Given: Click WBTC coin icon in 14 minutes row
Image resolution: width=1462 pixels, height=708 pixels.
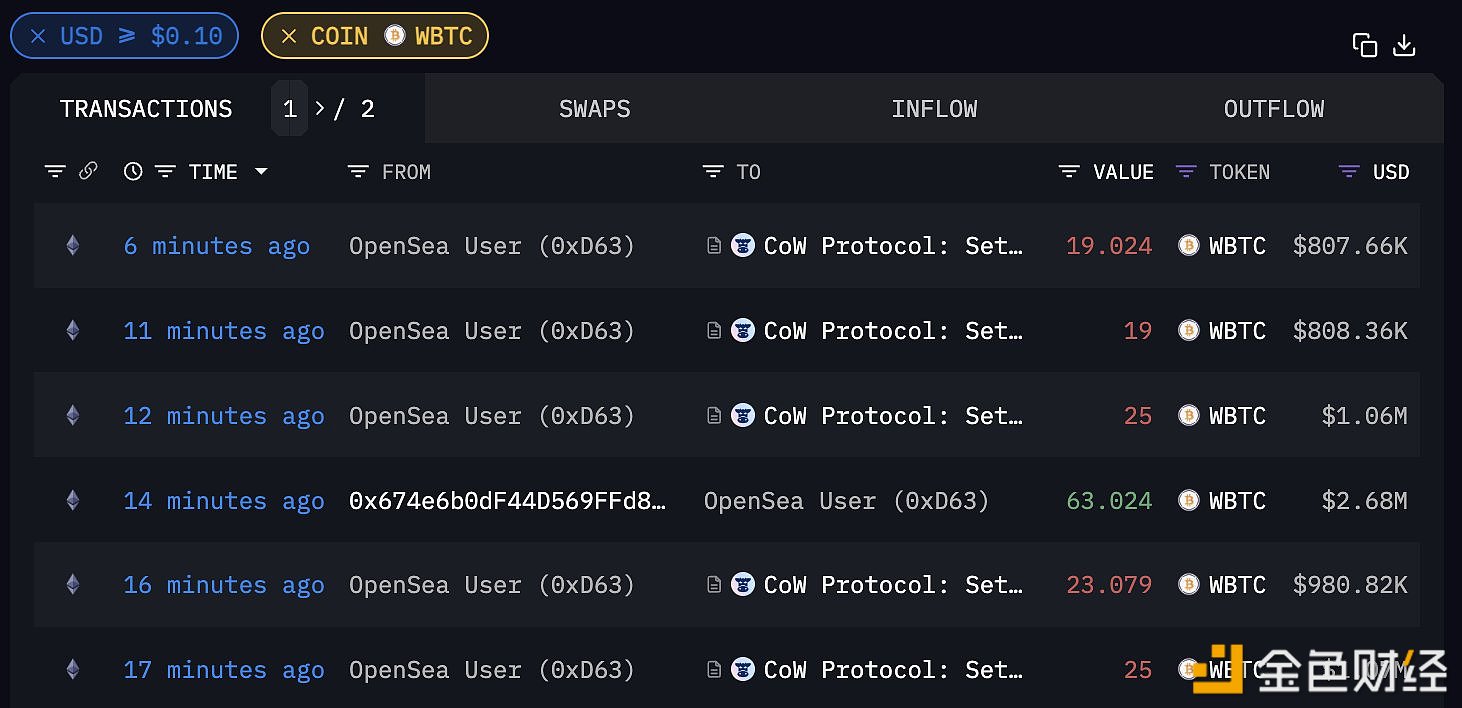Looking at the screenshot, I should pyautogui.click(x=1188, y=500).
